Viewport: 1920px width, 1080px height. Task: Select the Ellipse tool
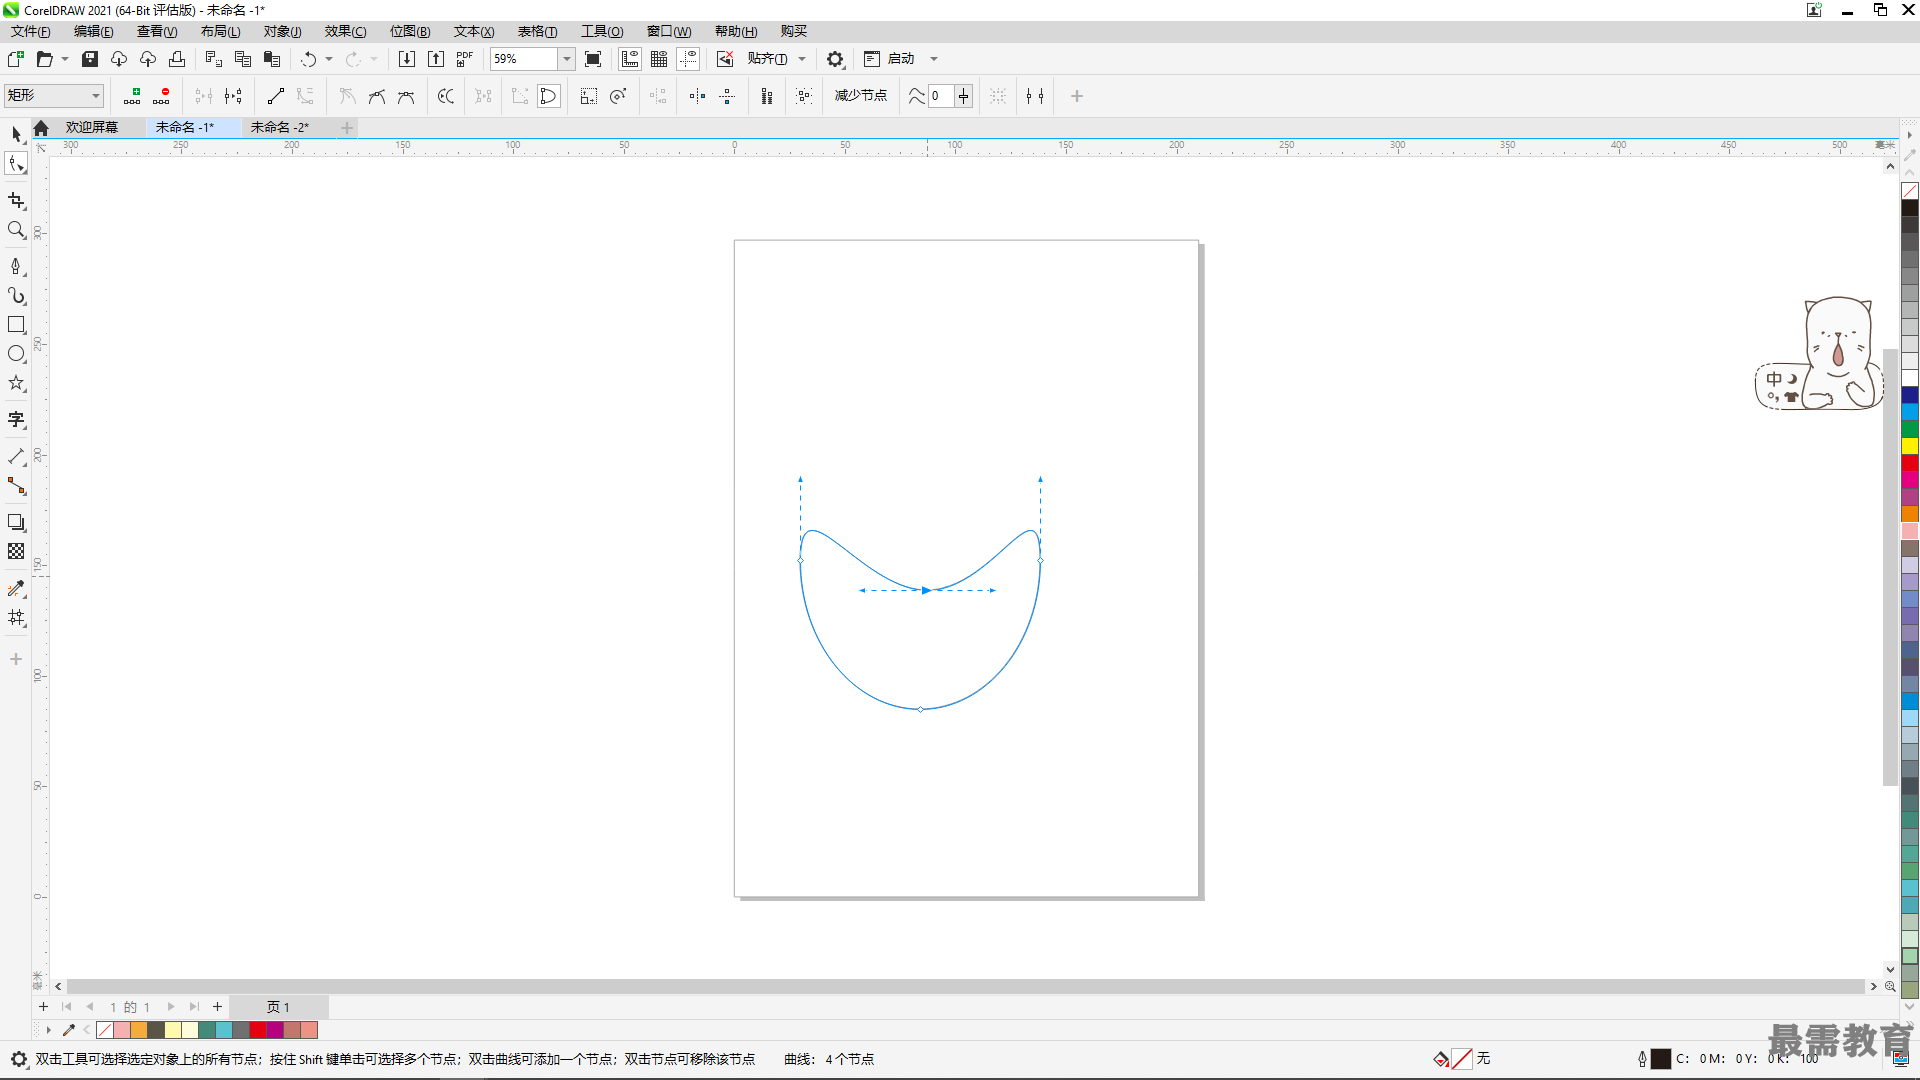click(16, 354)
